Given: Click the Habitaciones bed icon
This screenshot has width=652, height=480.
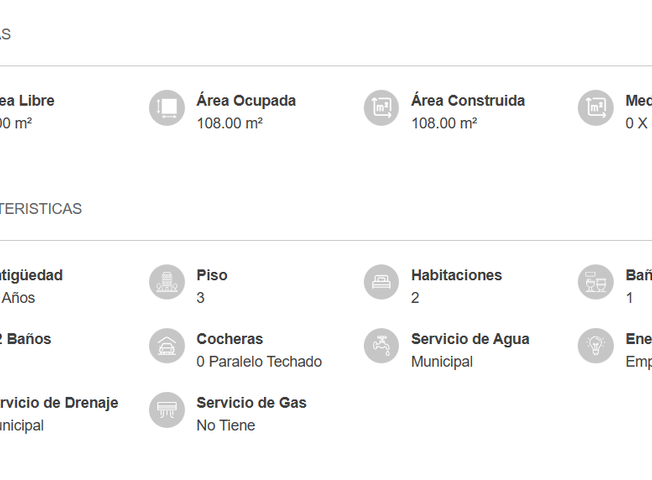Looking at the screenshot, I should coord(381,282).
